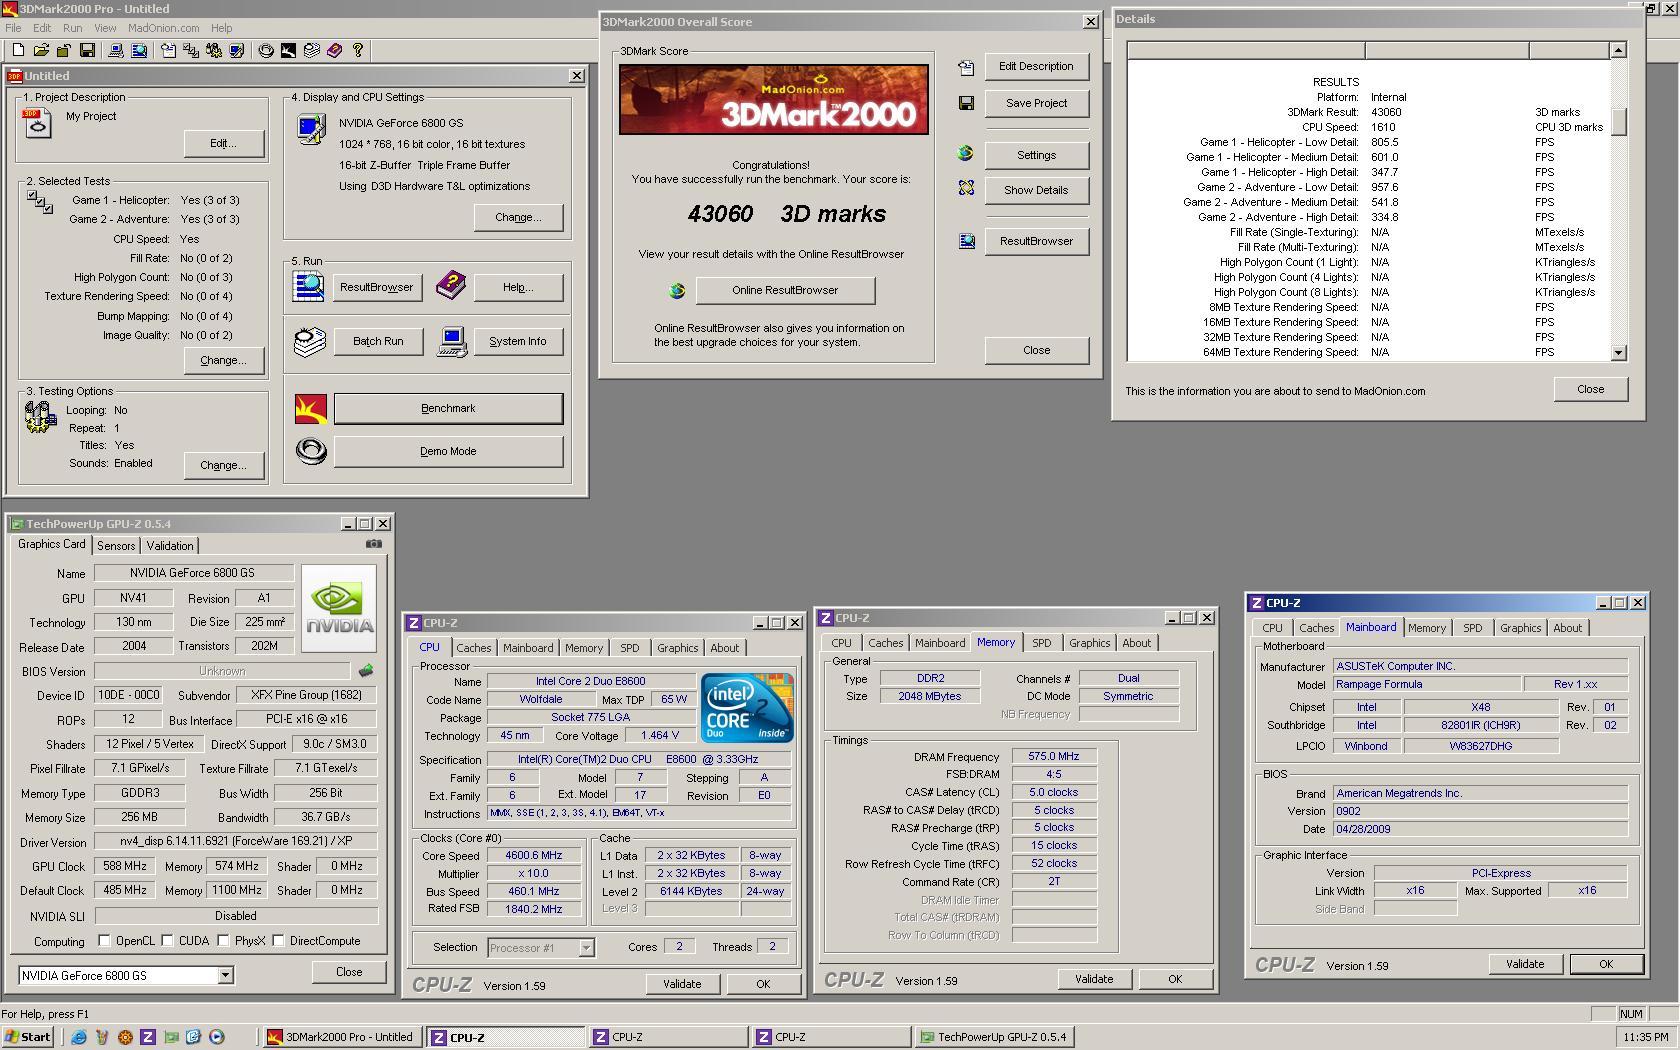Open About tab in CPU CPU-Z window
Screen dimensions: 1680x1050
point(724,648)
